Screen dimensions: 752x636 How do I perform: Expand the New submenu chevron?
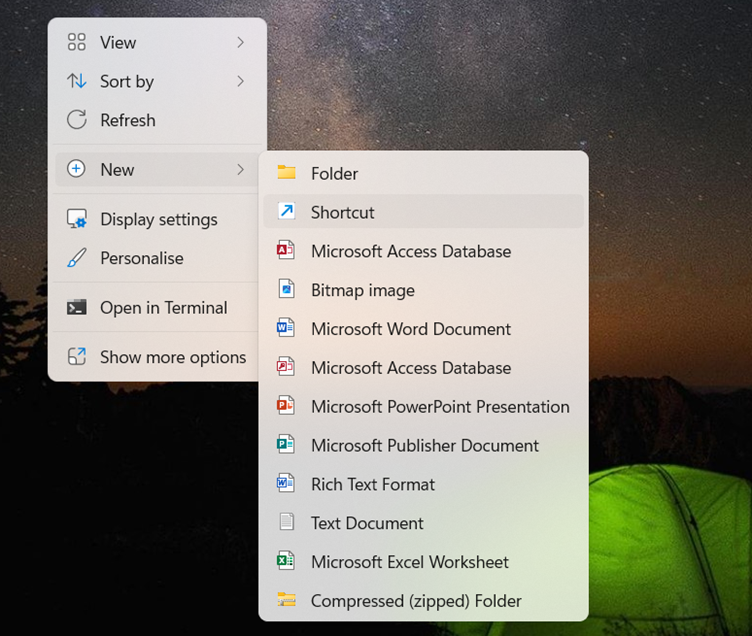point(240,169)
